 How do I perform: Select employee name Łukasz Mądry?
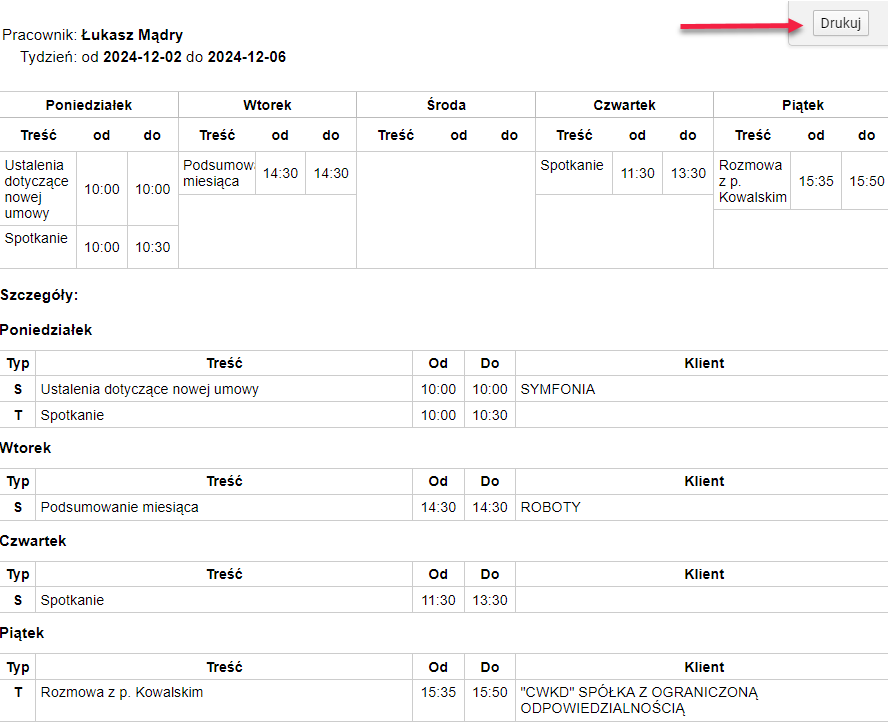pyautogui.click(x=132, y=35)
